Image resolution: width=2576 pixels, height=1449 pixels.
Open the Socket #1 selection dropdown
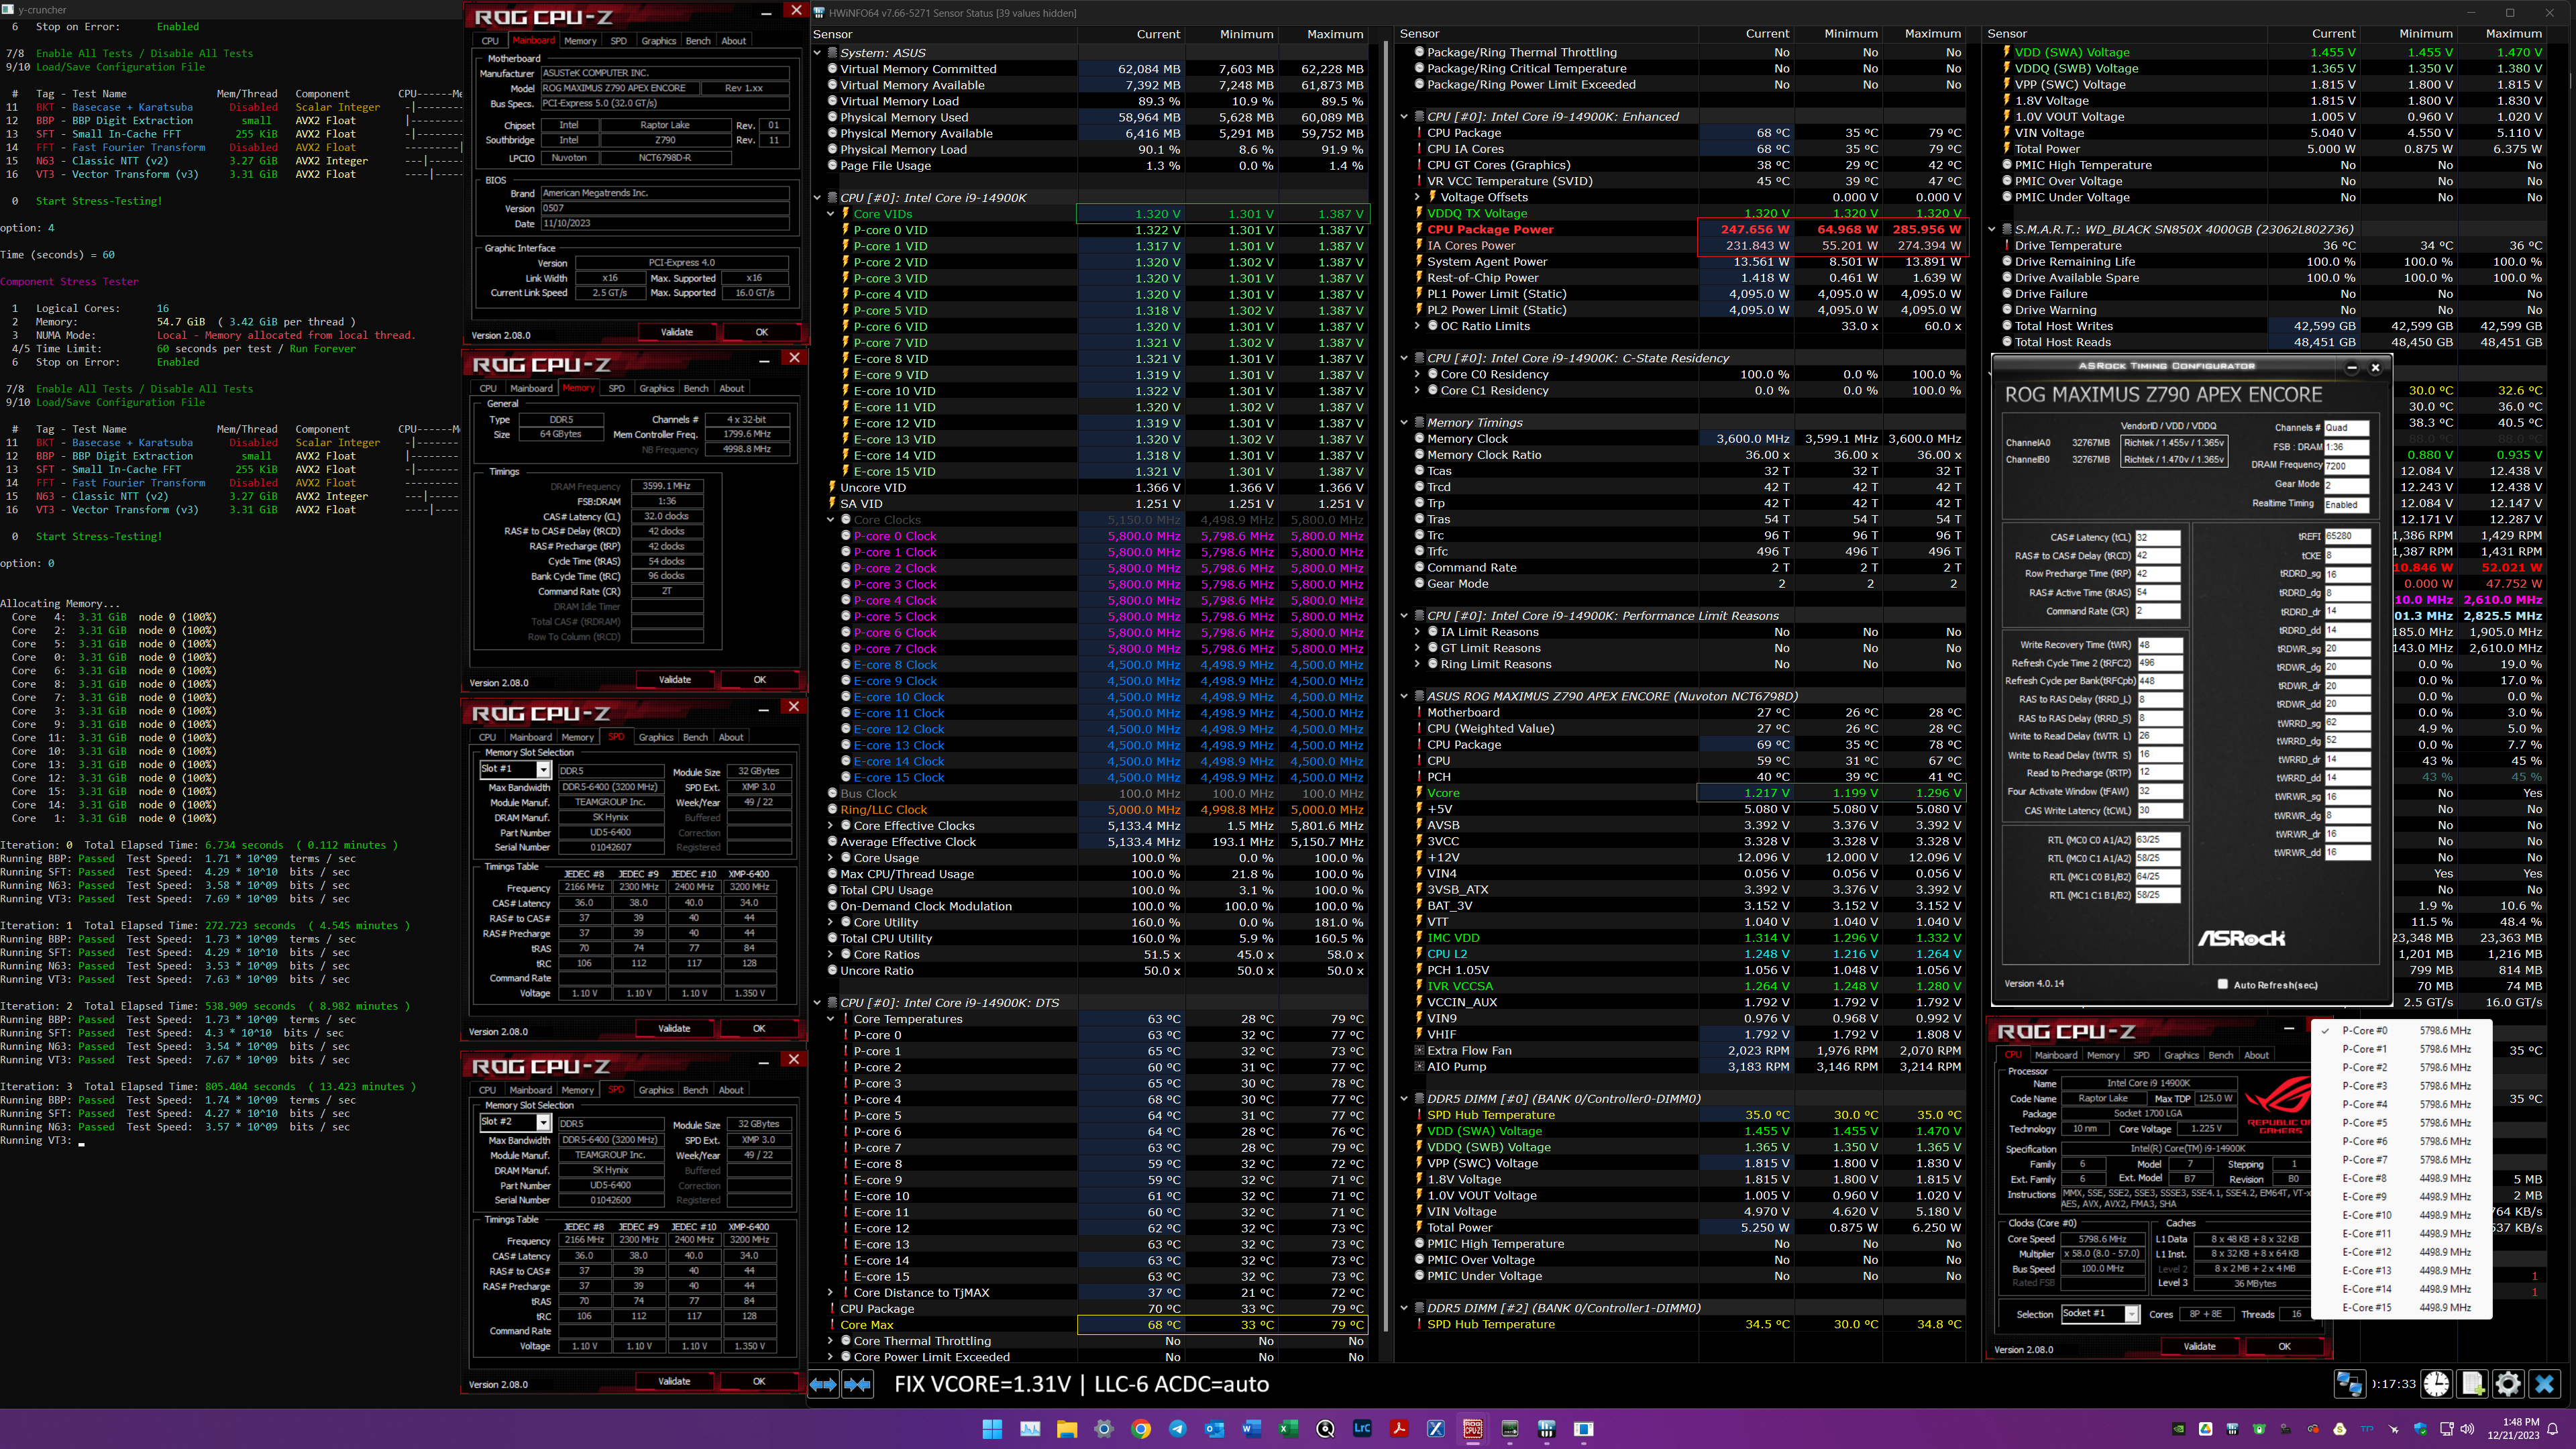coord(2100,1313)
